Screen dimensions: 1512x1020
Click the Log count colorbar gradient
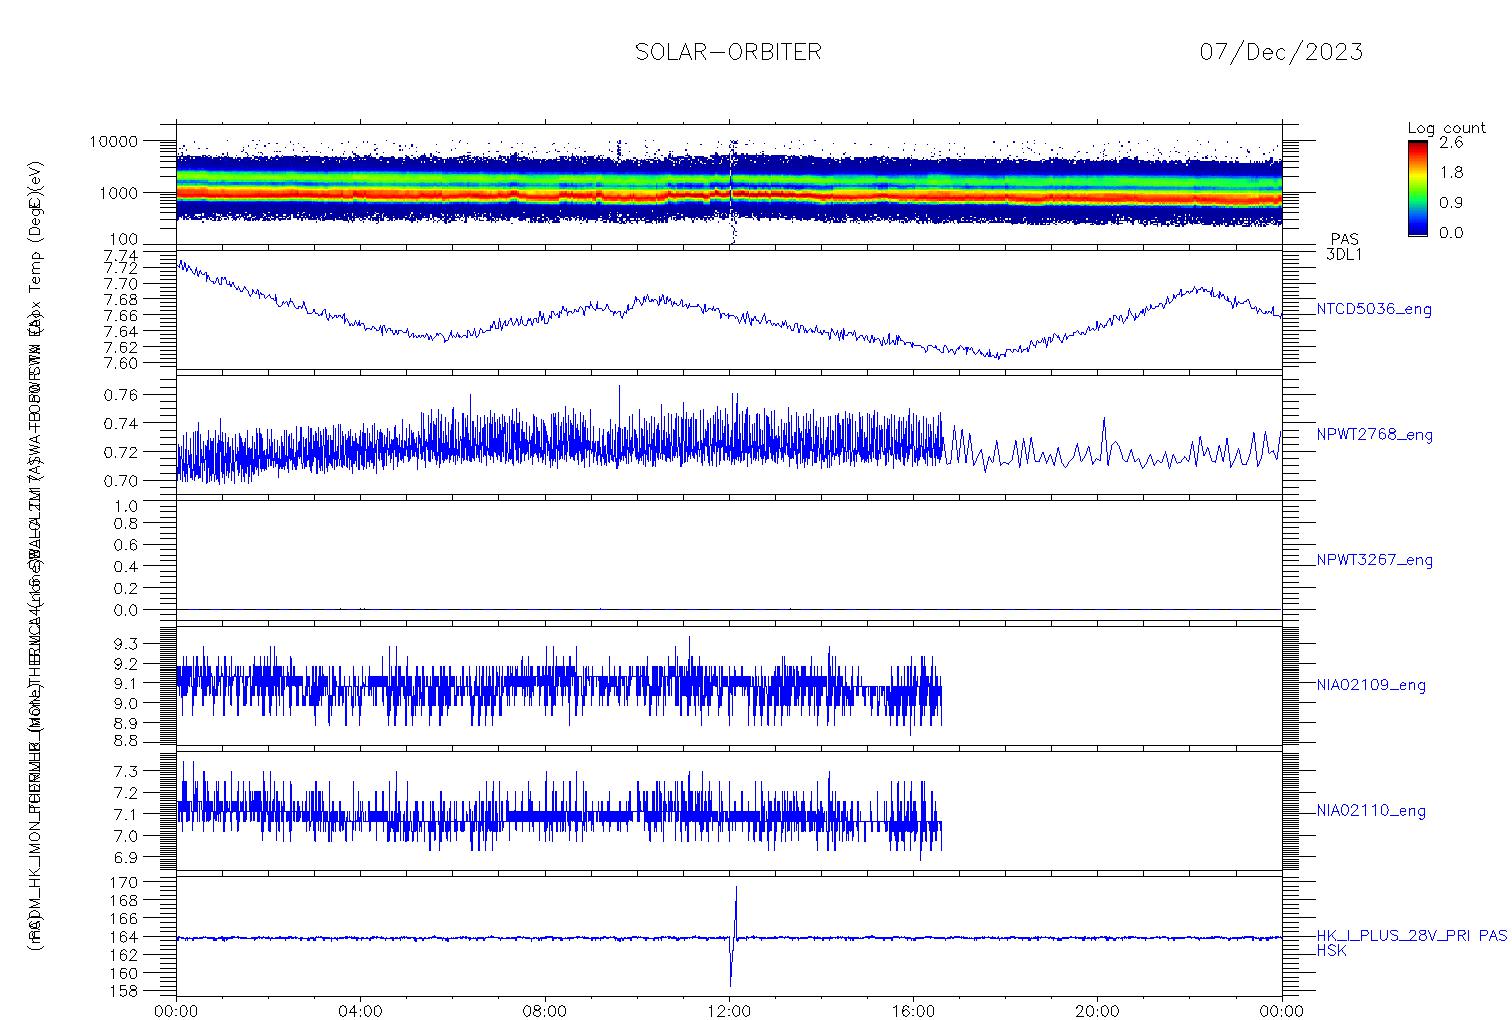[1417, 188]
